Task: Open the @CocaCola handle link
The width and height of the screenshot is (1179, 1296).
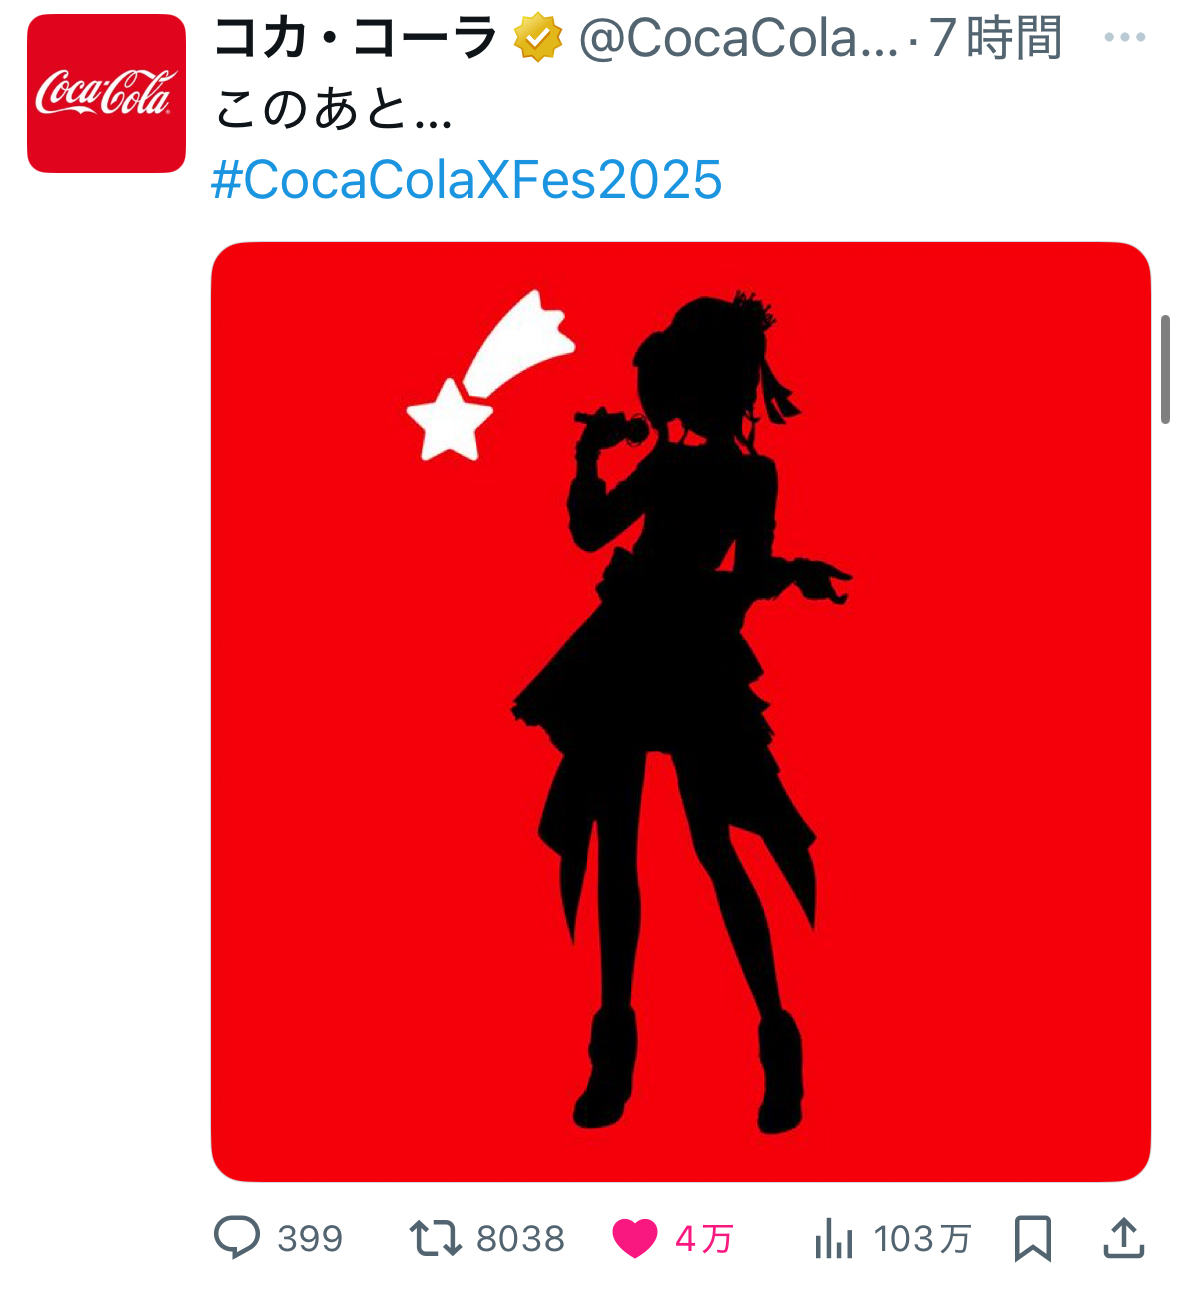Action: click(x=738, y=38)
